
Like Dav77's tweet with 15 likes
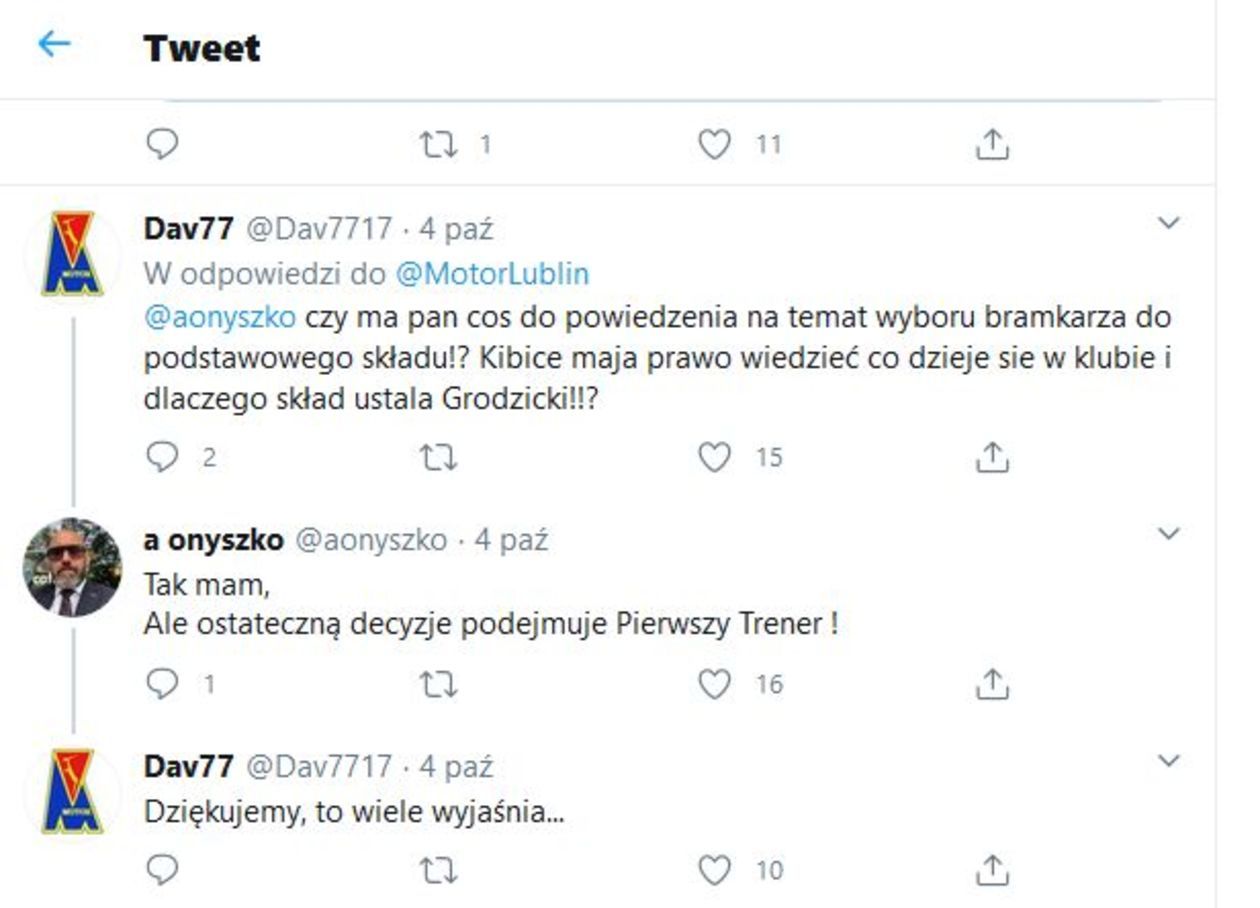click(714, 457)
